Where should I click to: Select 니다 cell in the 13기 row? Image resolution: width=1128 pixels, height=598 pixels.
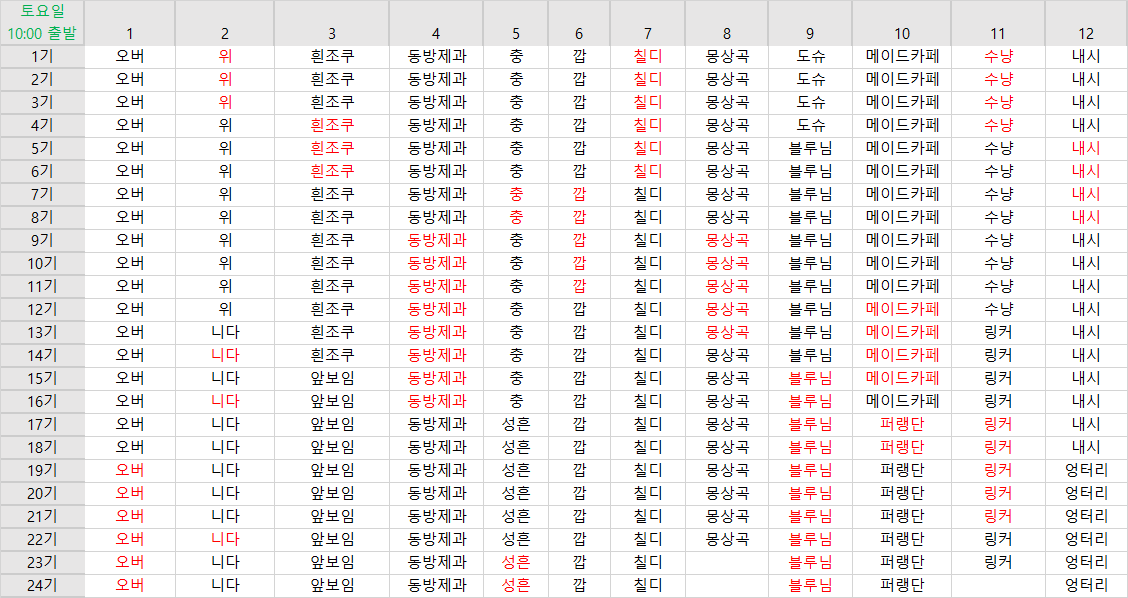(225, 332)
